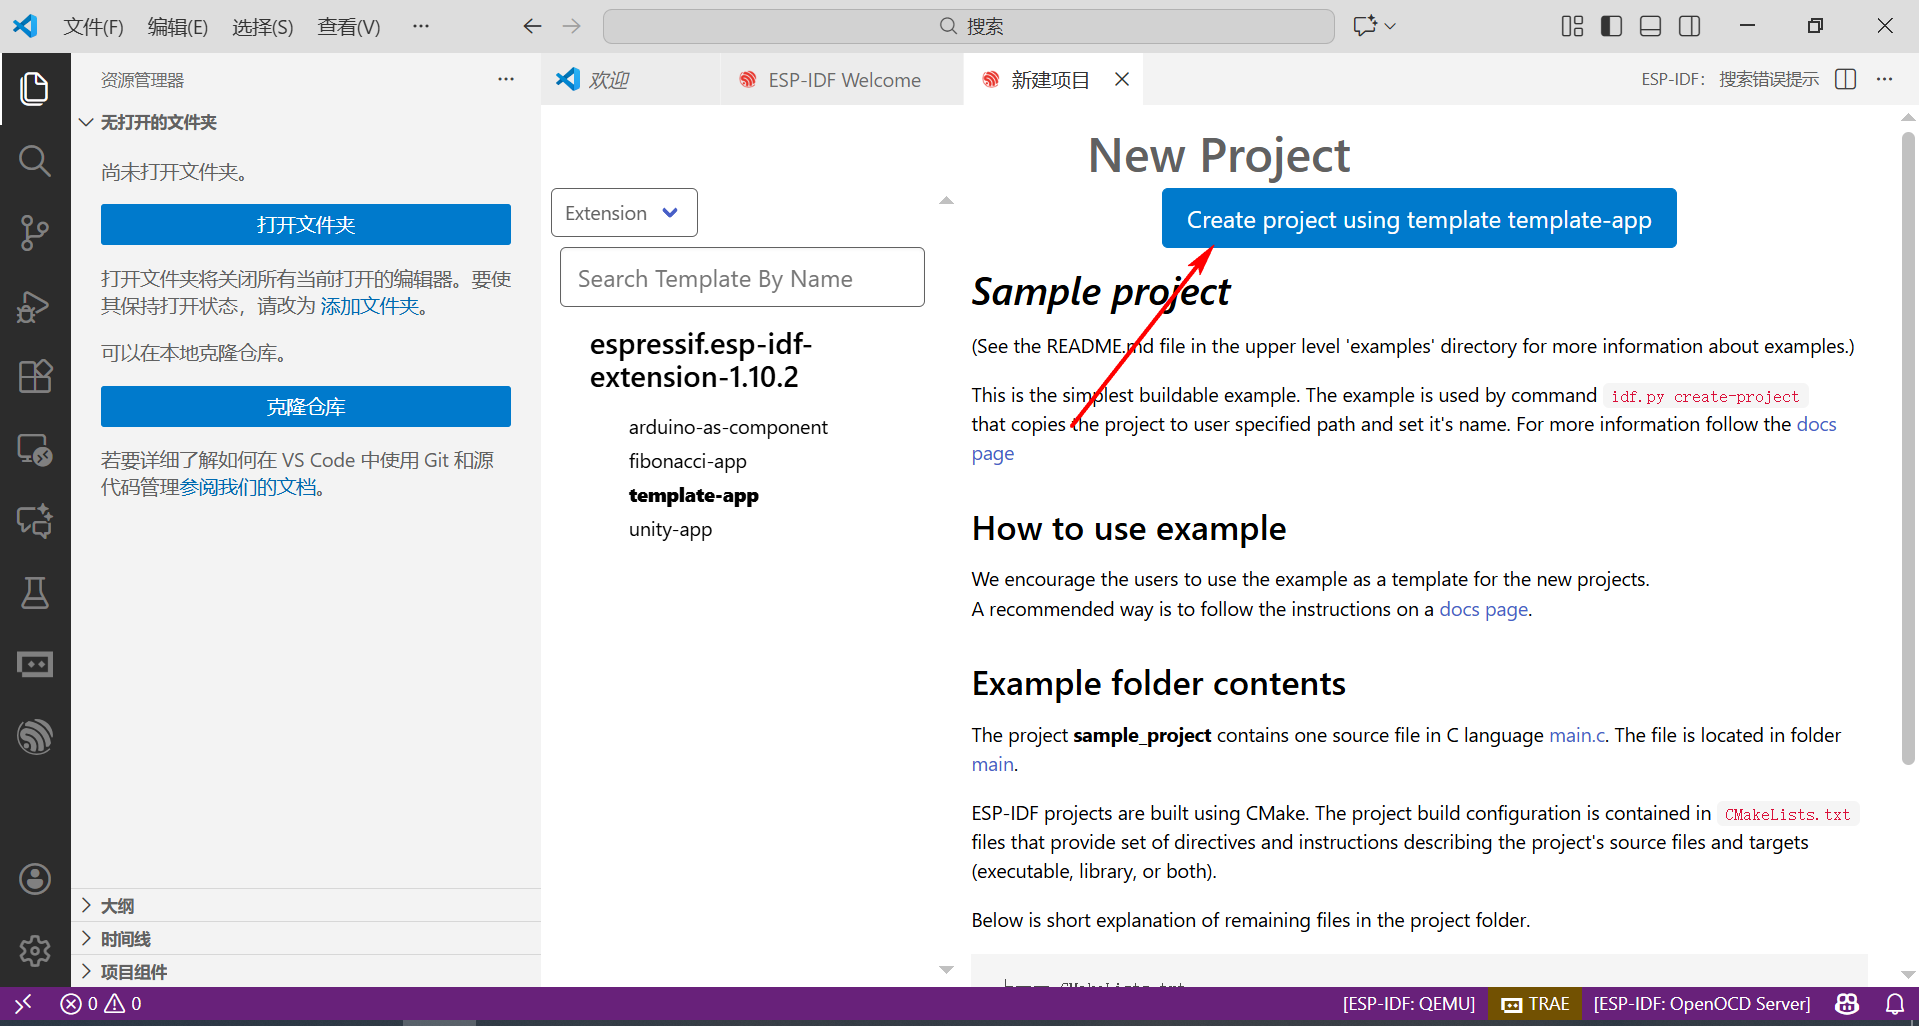Click the title bar 搜索 command box

969,26
